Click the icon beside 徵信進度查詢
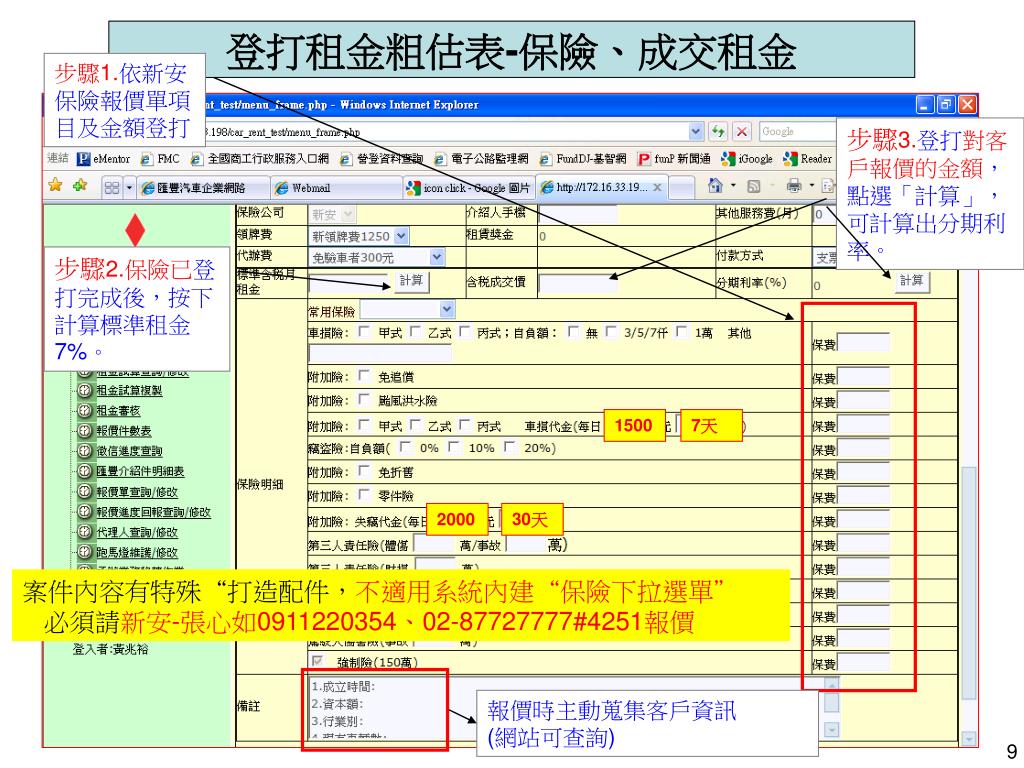This screenshot has width=1024, height=768. [x=84, y=451]
